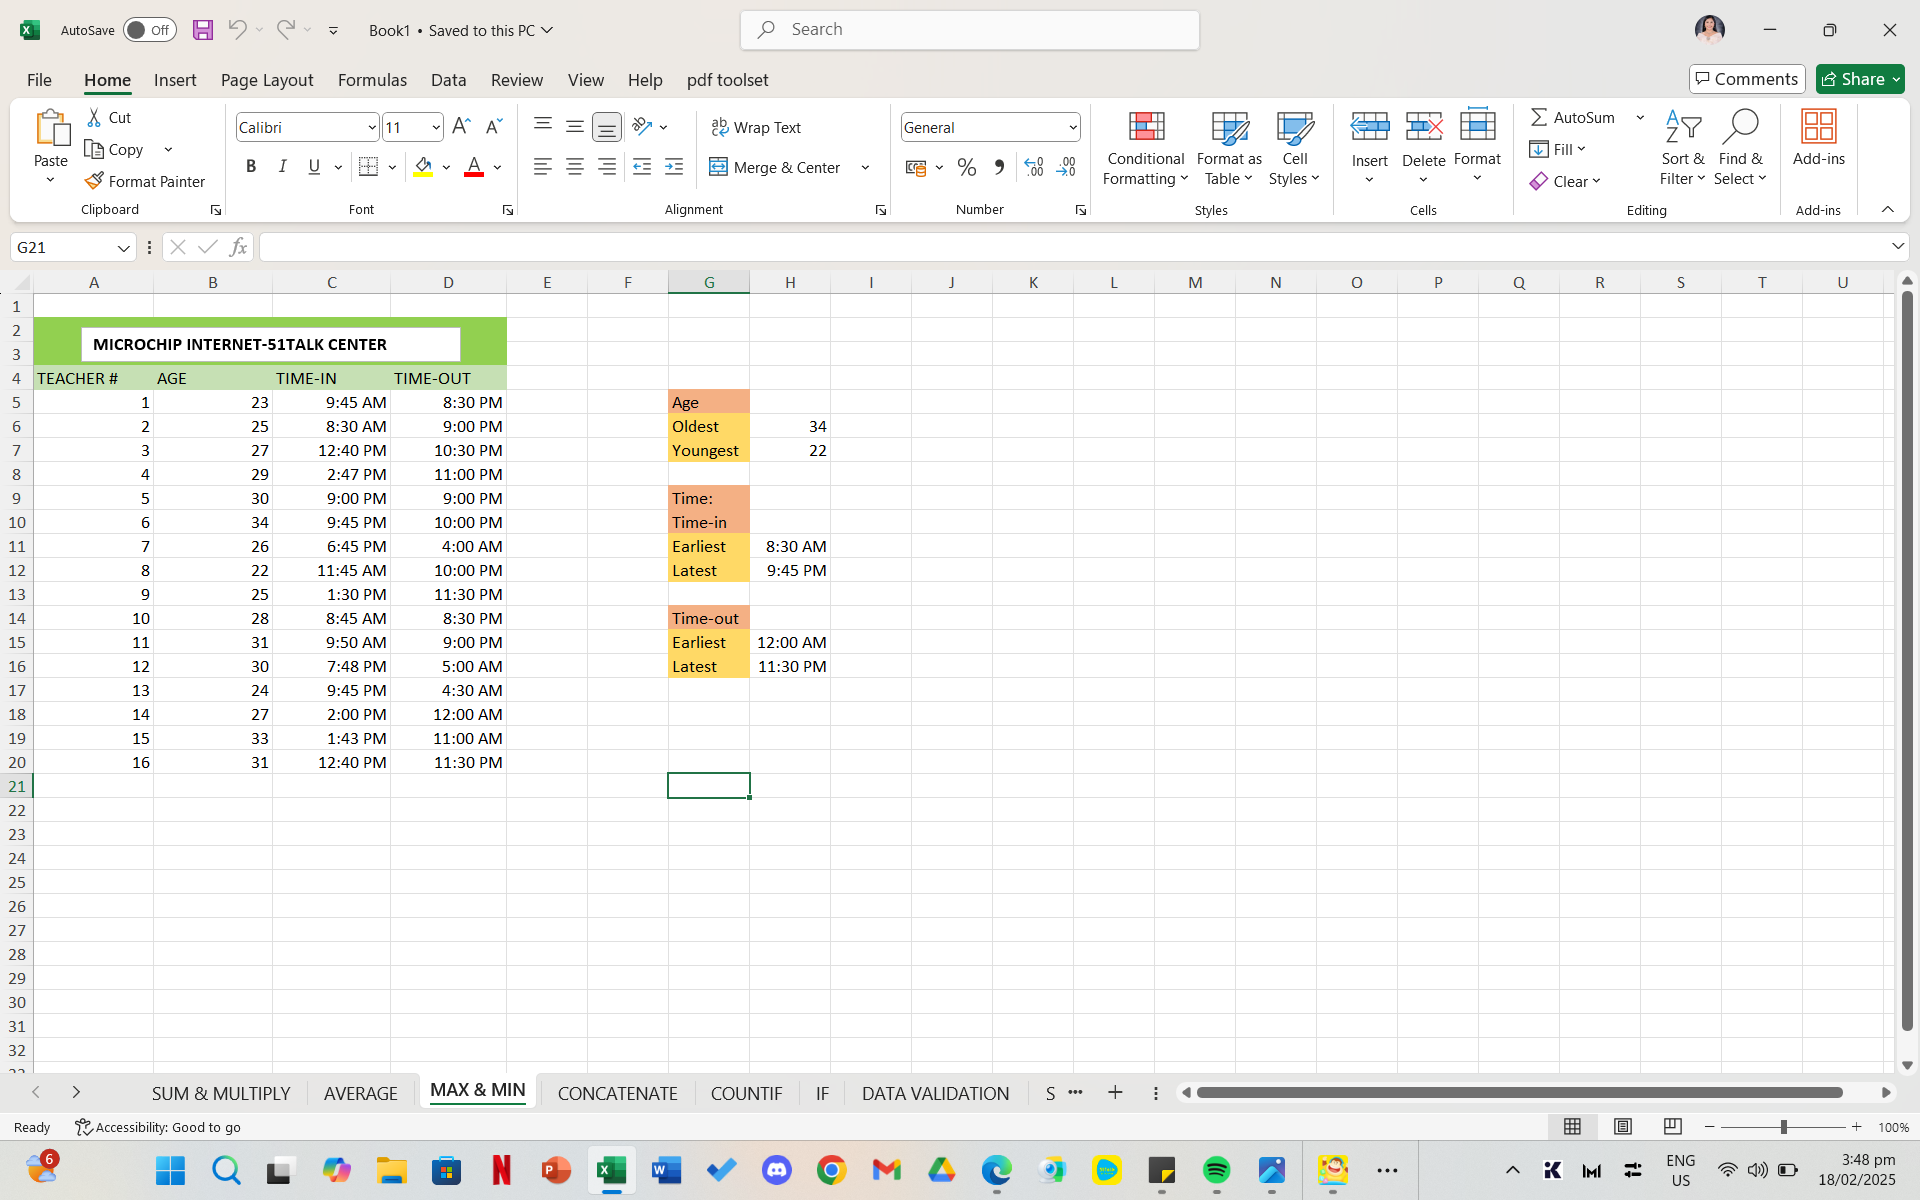Expand the Name Box dropdown arrow
The width and height of the screenshot is (1920, 1200).
tap(123, 248)
